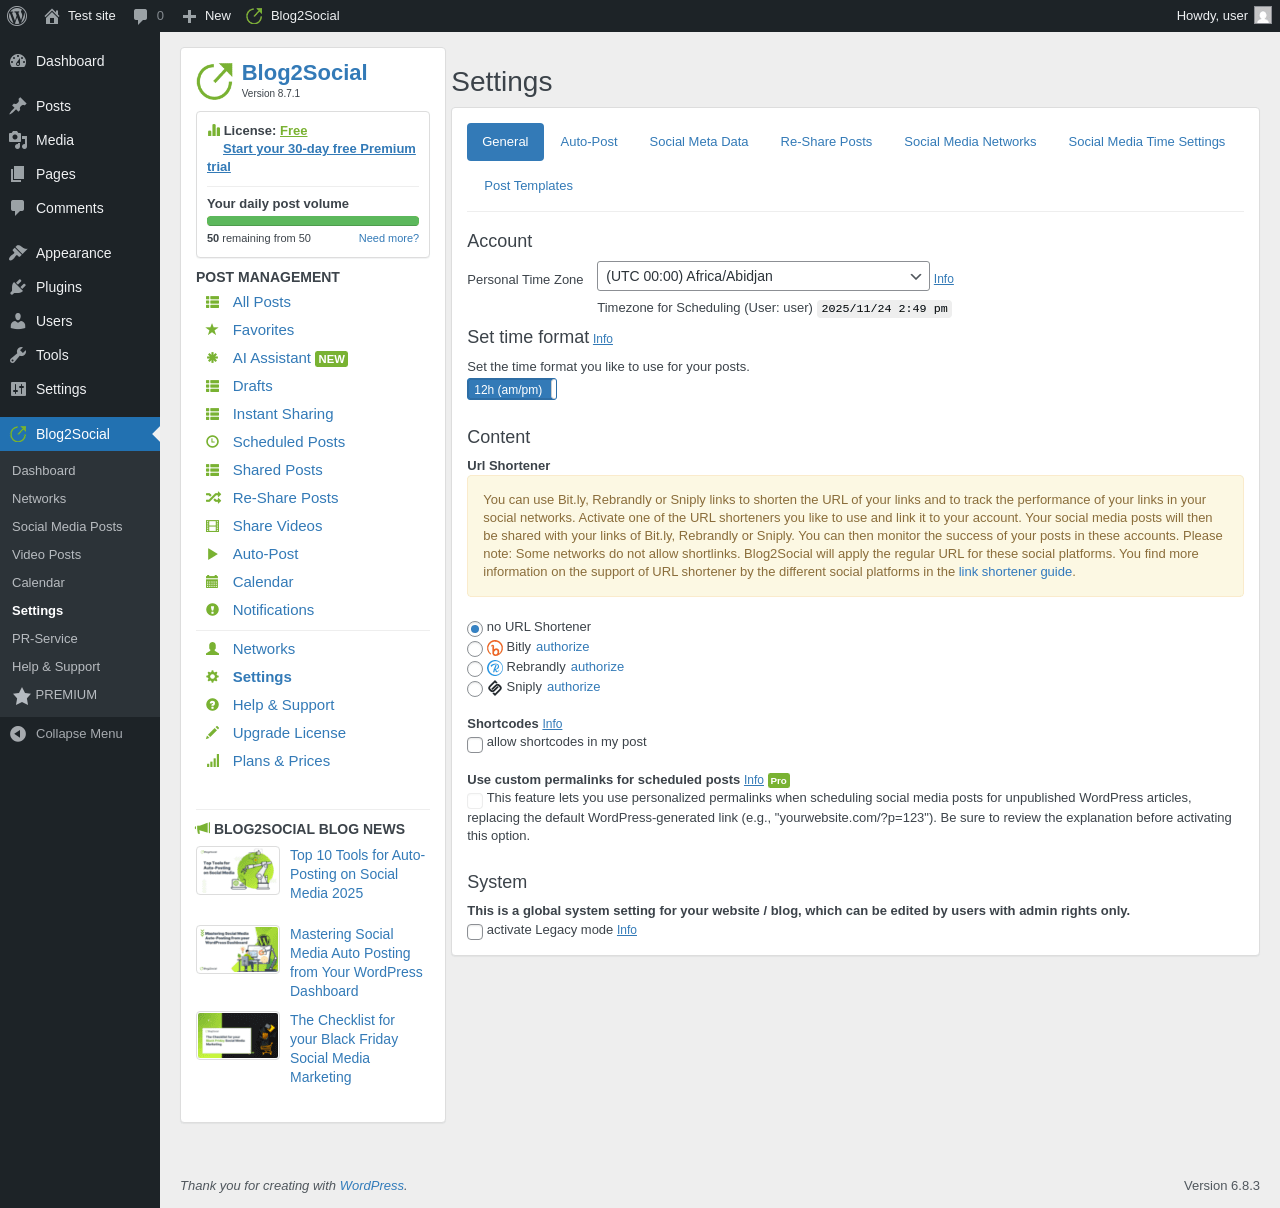The height and width of the screenshot is (1208, 1280).
Task: Open the Social Meta Data tab
Action: pyautogui.click(x=699, y=142)
